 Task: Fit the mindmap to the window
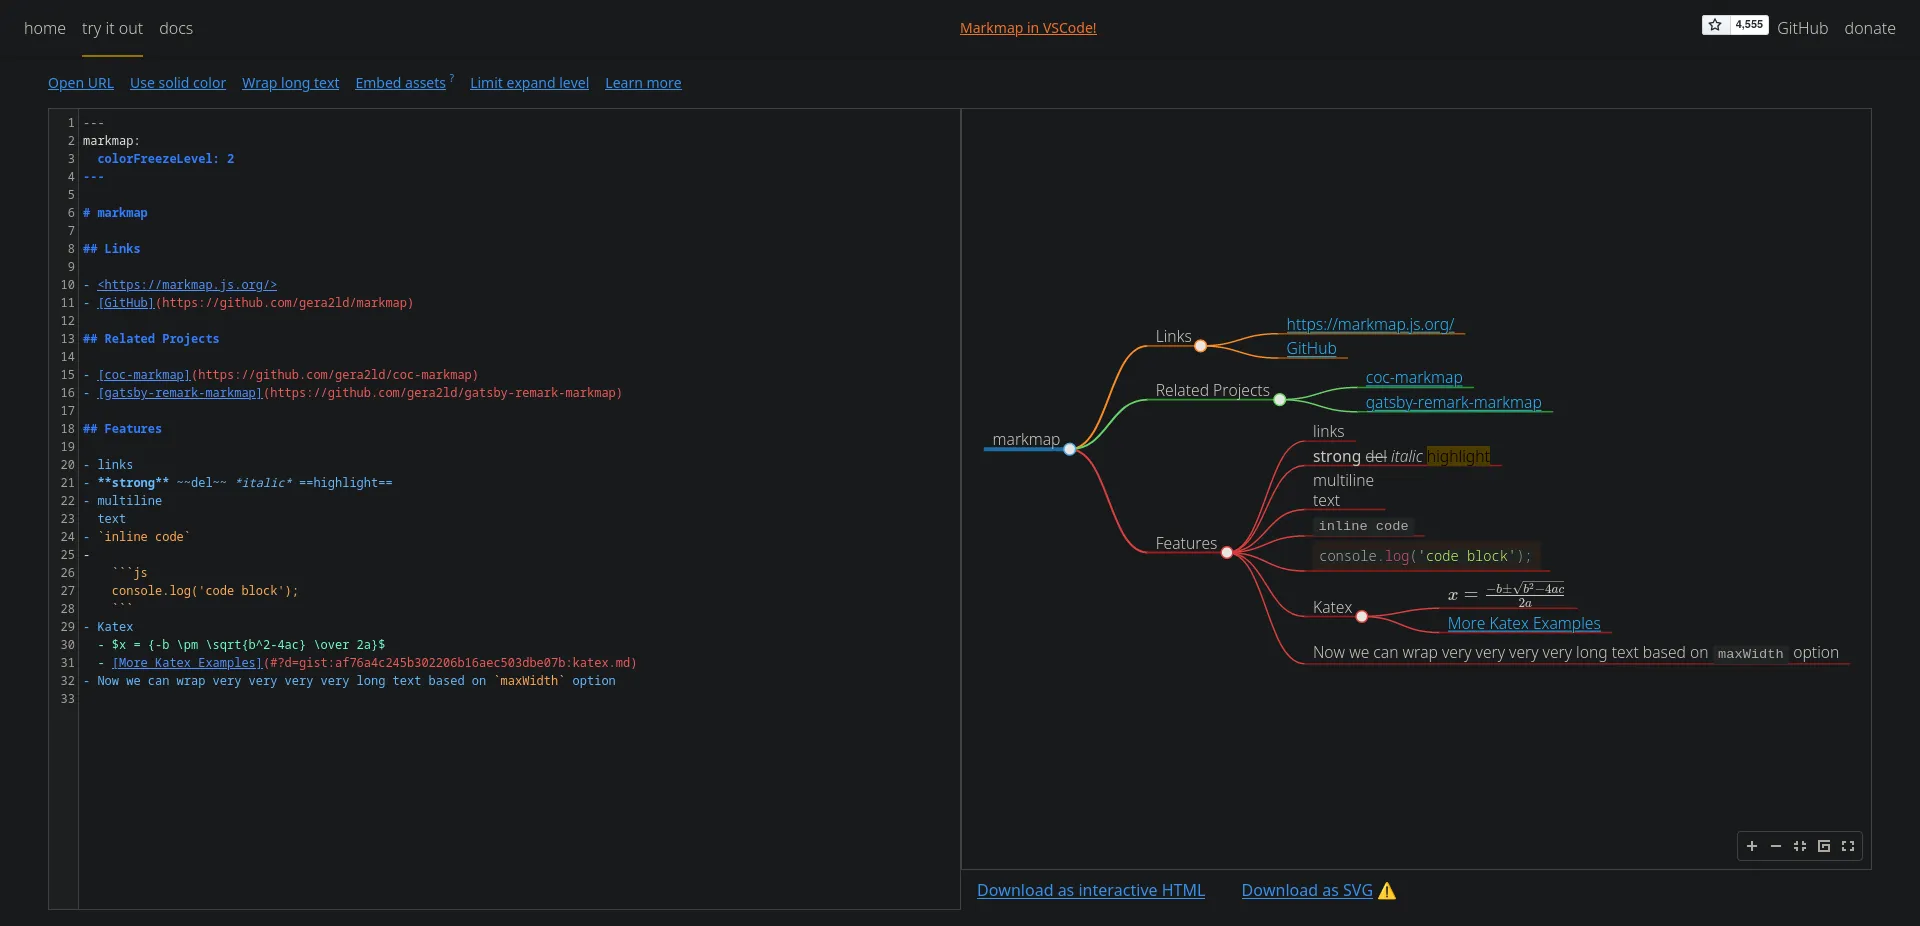tap(1799, 846)
